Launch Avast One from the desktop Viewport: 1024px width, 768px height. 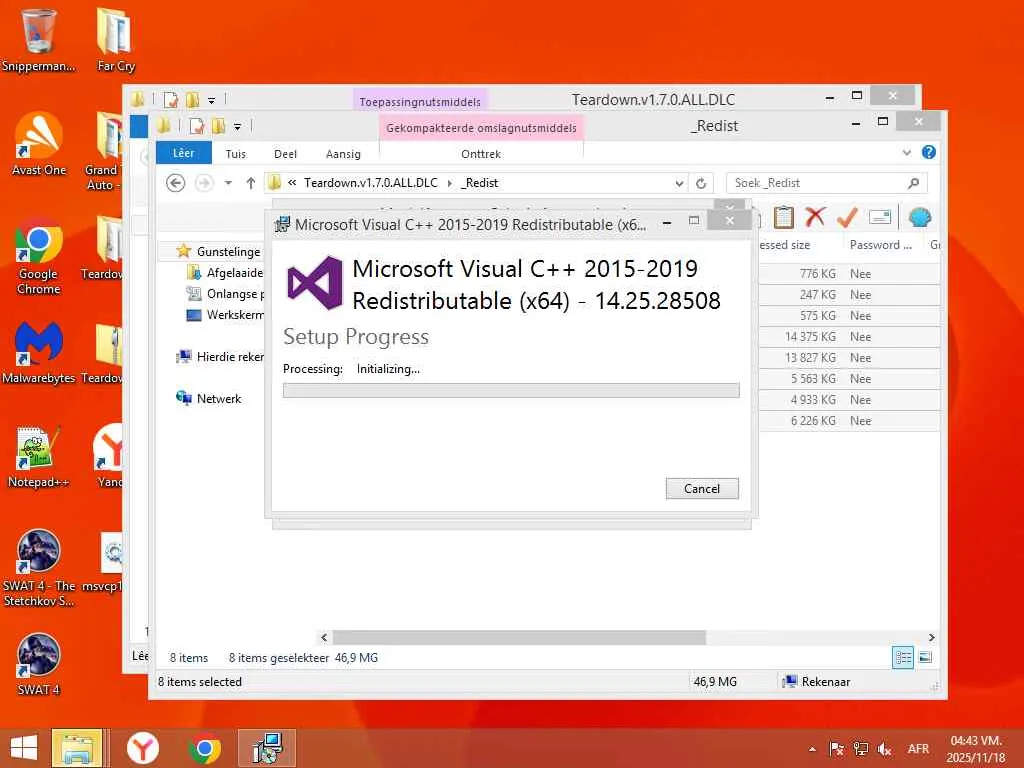click(39, 144)
